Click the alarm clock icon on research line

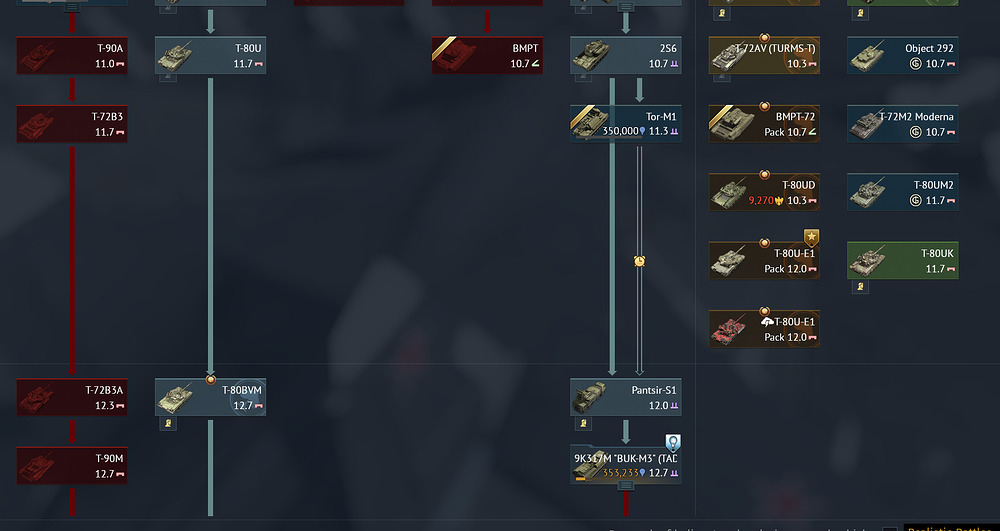pos(639,261)
